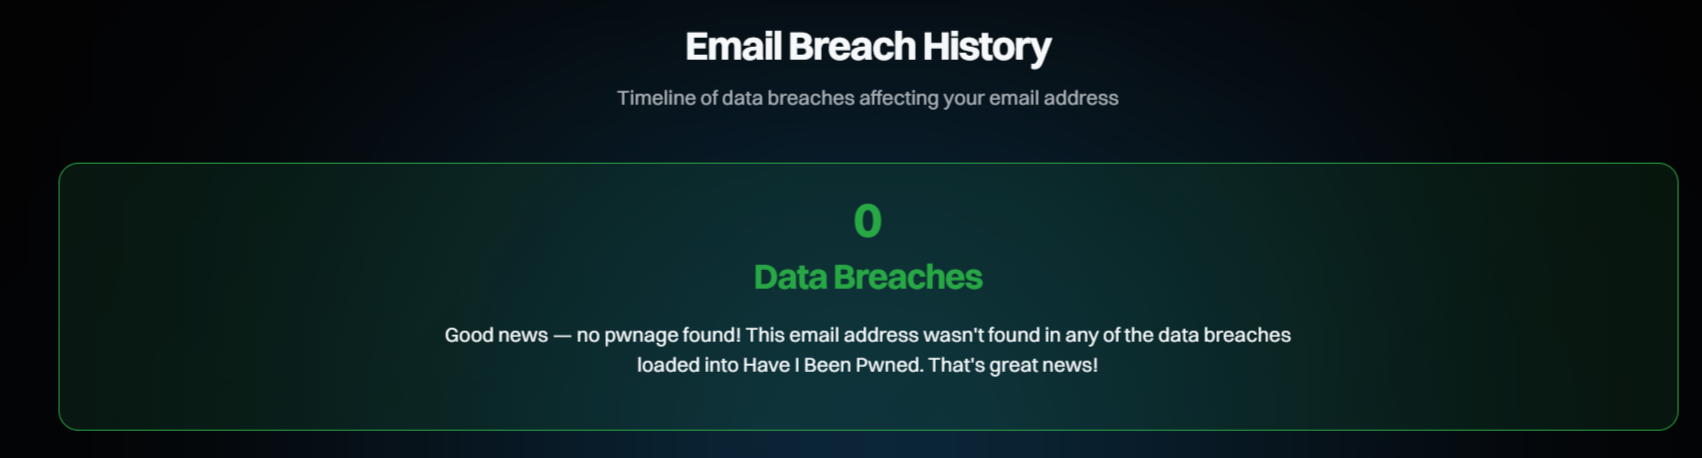This screenshot has height=458, width=1702.
Task: Click the Email Breach History heading
Action: coord(867,47)
